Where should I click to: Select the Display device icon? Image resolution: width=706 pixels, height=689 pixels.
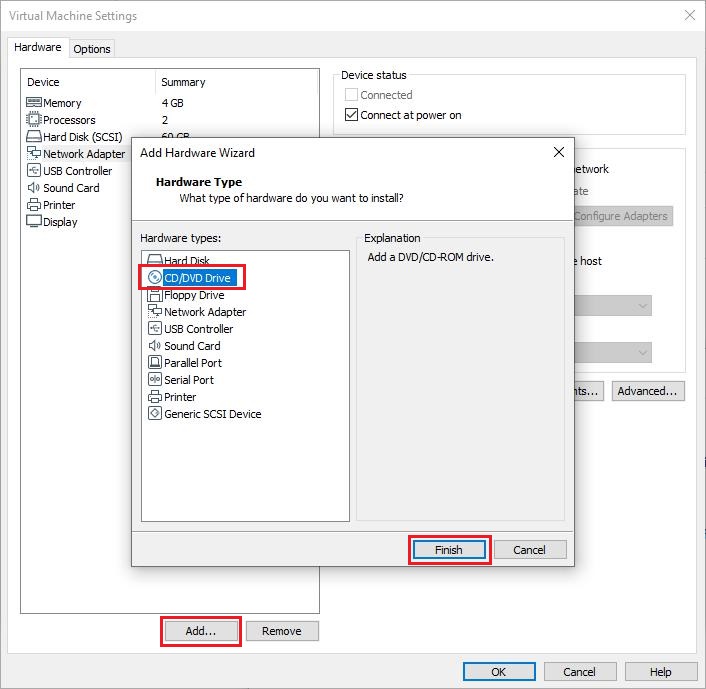point(33,222)
